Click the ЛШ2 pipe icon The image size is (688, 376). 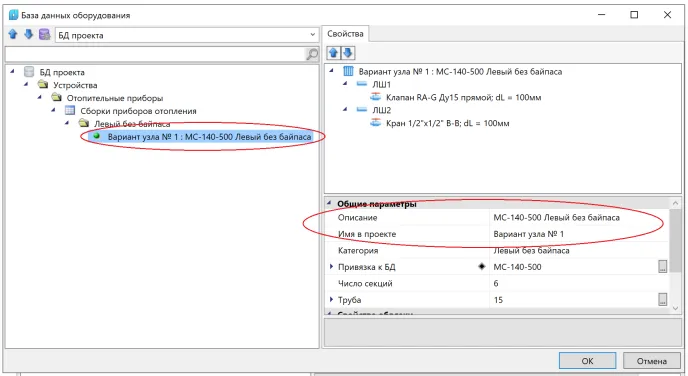362,110
